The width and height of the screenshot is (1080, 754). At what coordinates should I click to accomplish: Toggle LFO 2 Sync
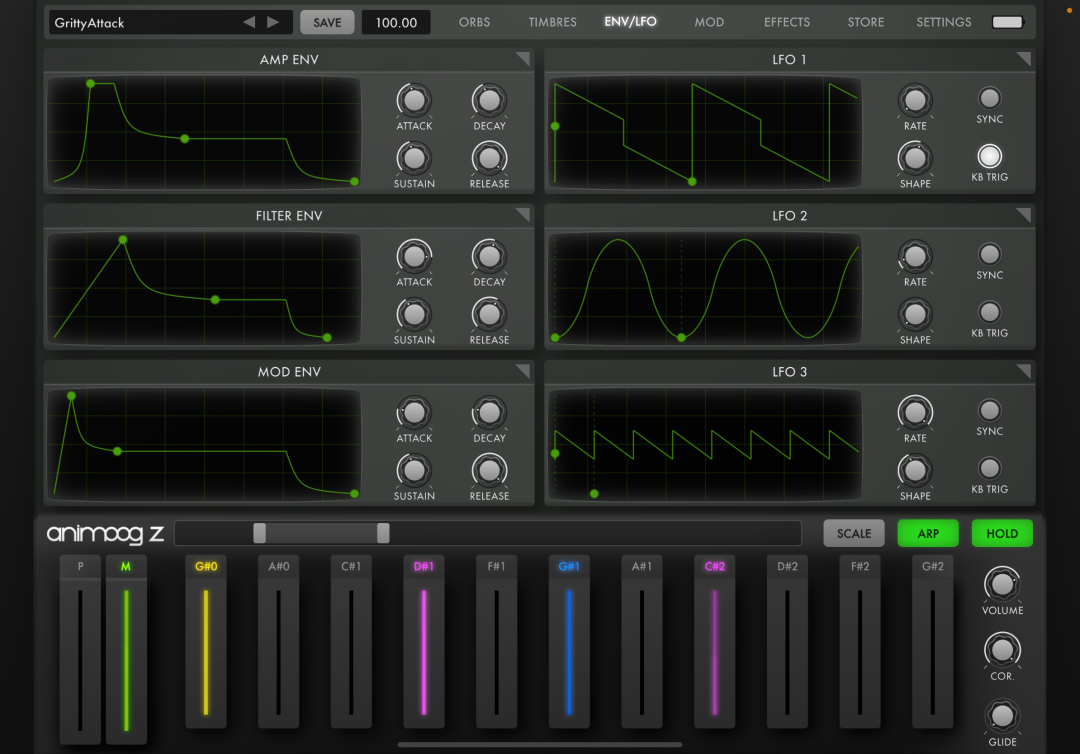coord(990,255)
